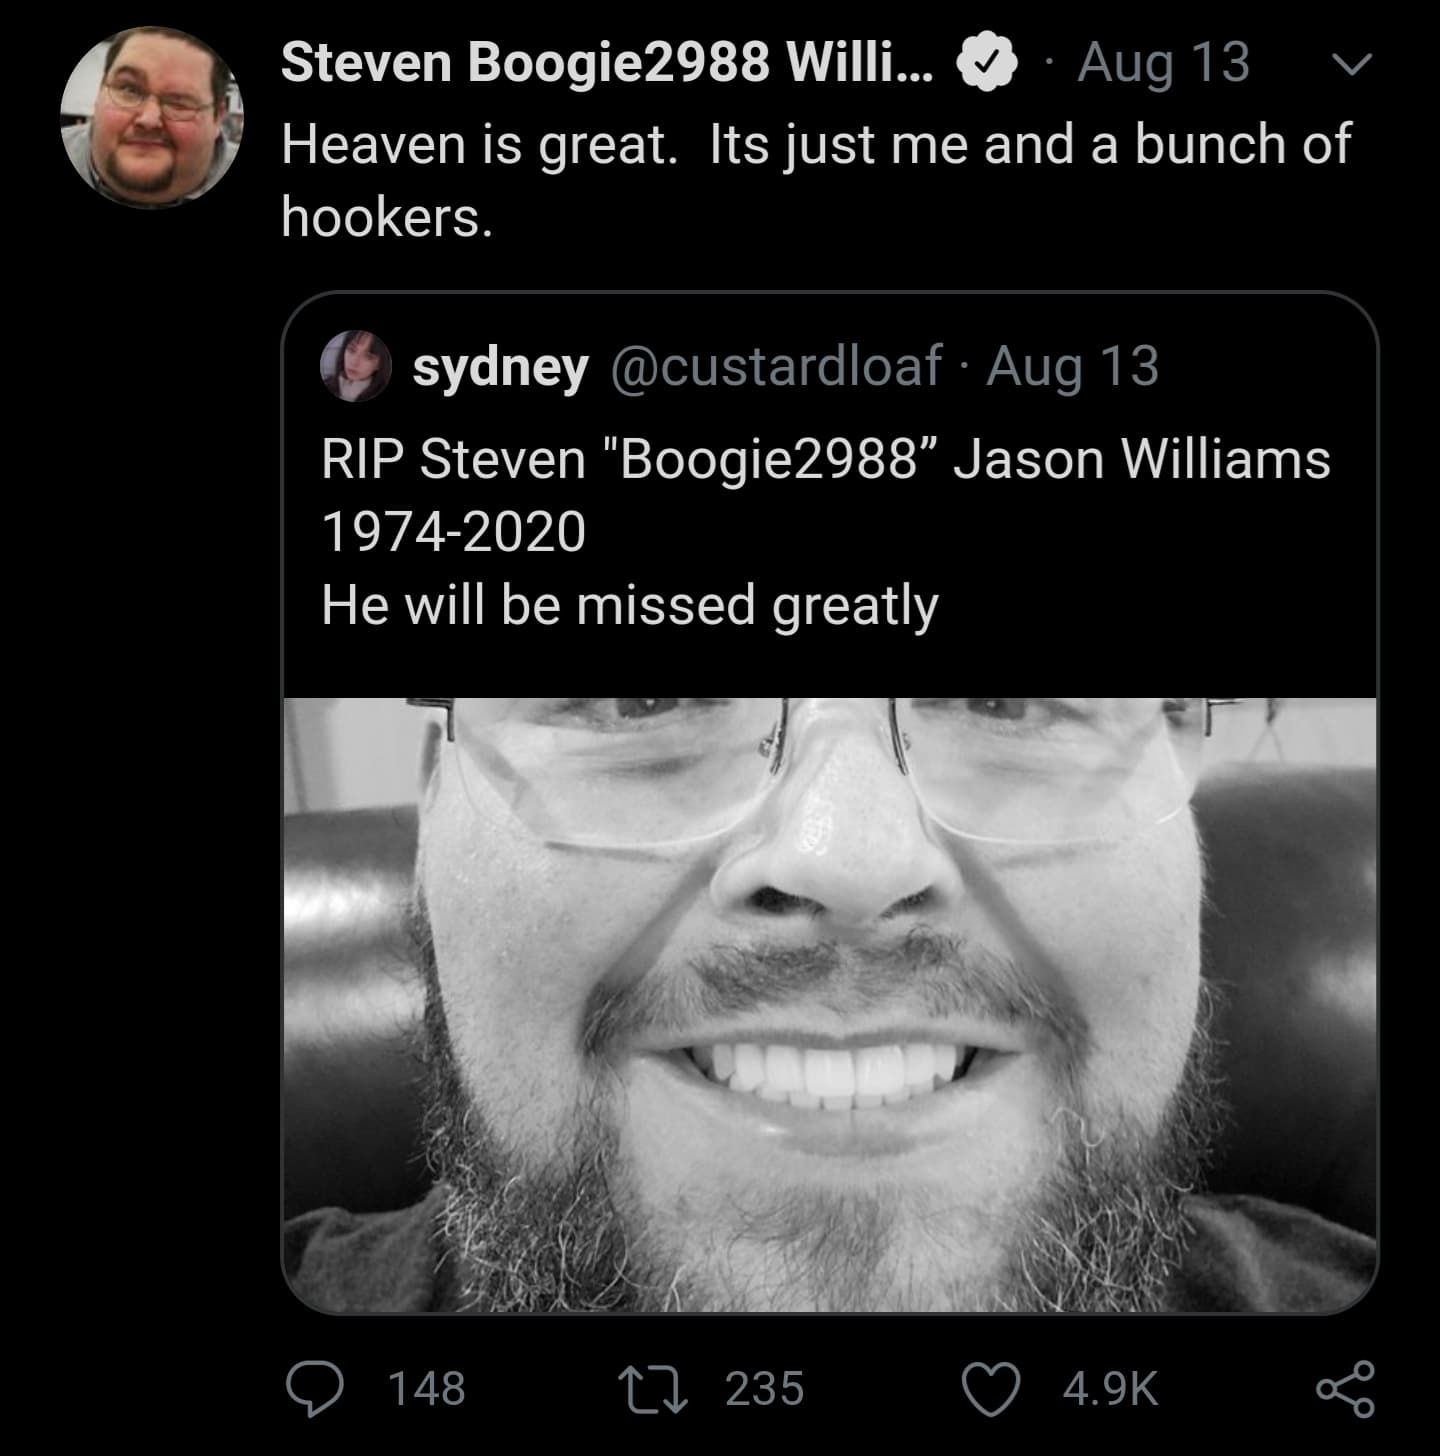The width and height of the screenshot is (1440, 1456).
Task: Open sydney's small profile avatar
Action: click(355, 367)
